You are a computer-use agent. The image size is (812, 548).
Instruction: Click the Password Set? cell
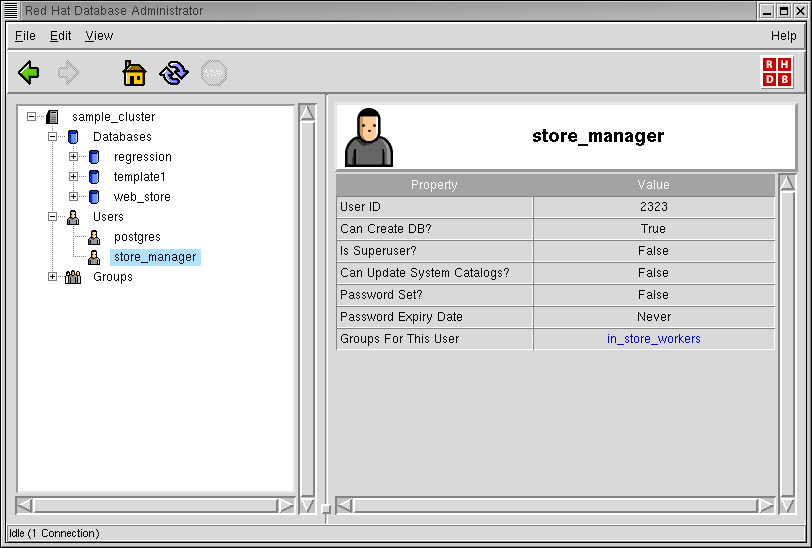click(x=435, y=295)
